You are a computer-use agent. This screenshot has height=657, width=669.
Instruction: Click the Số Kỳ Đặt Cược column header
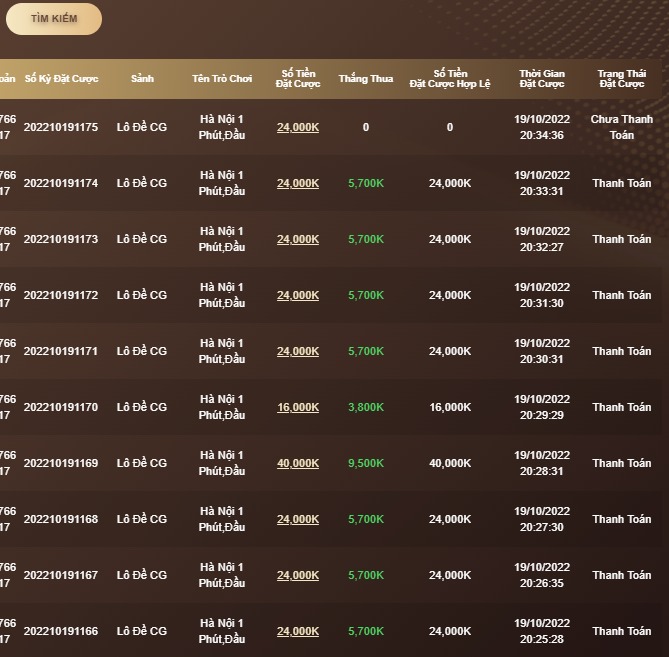[x=61, y=79]
